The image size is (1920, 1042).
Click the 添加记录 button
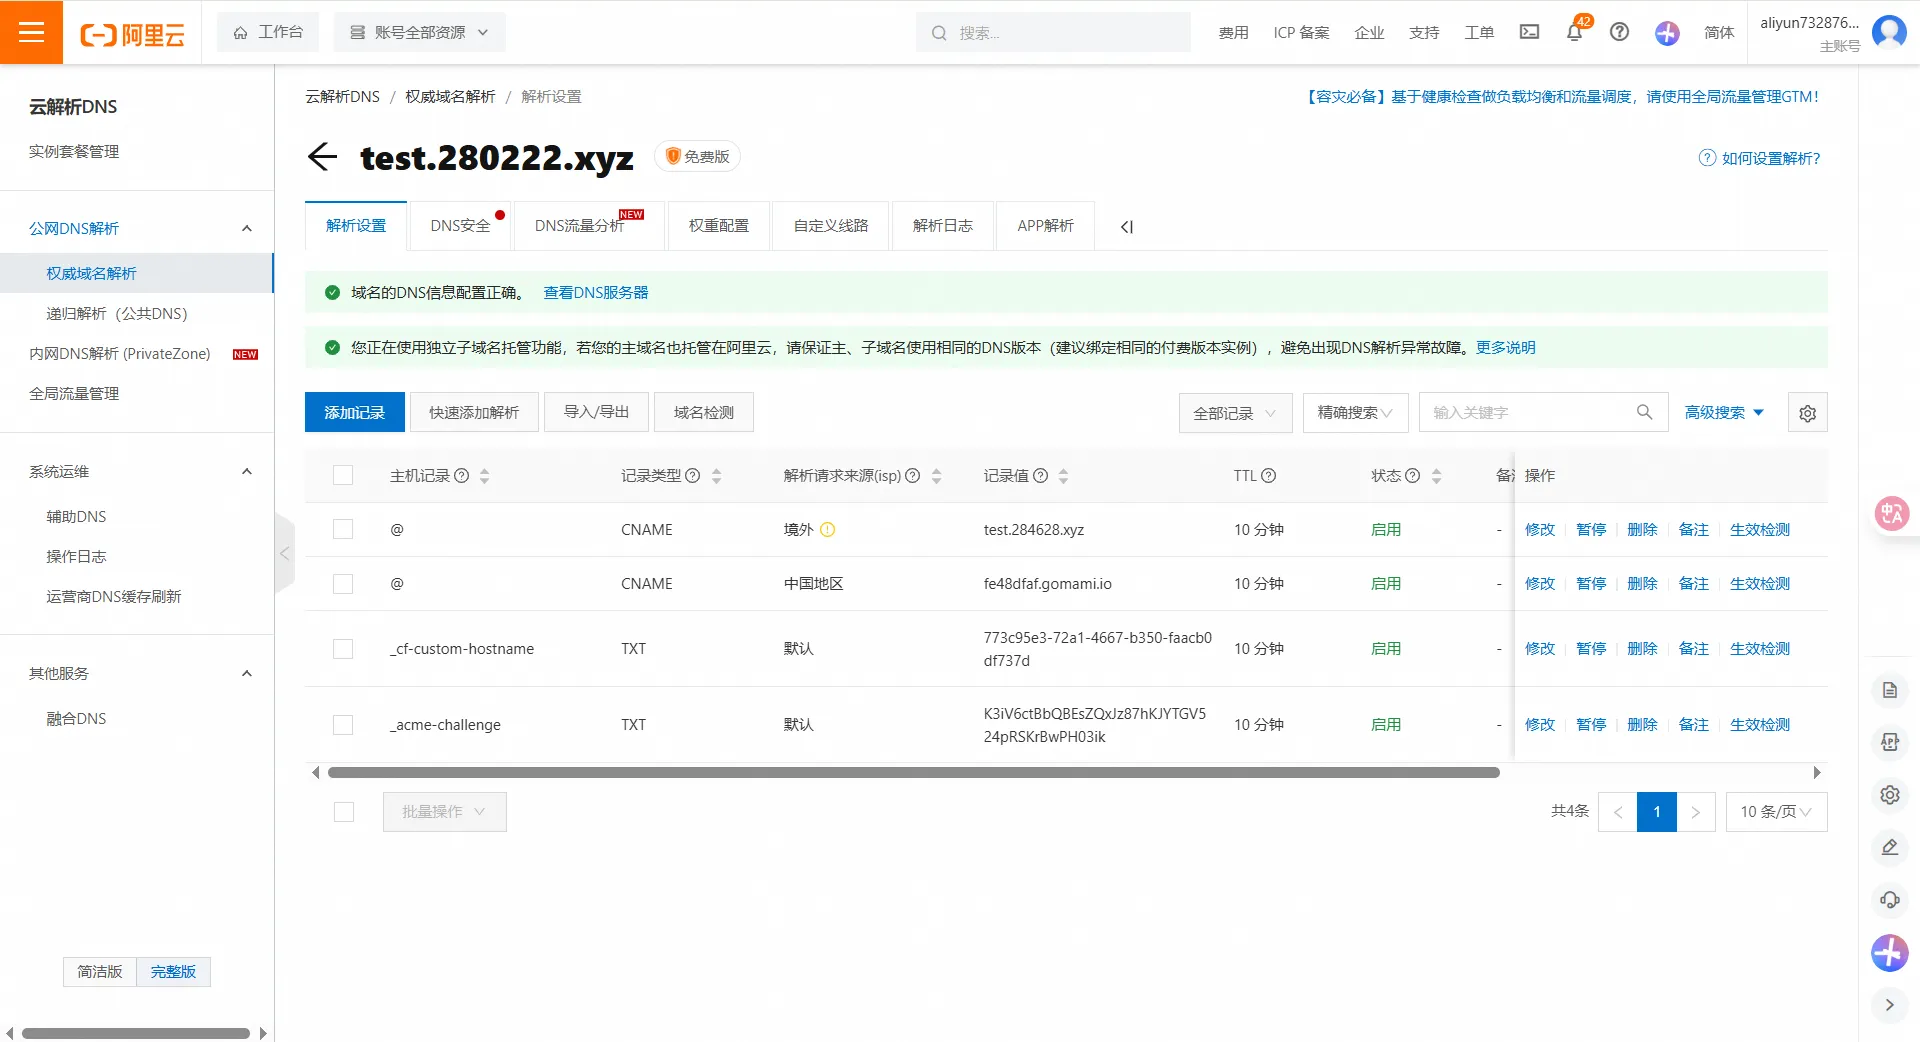click(x=354, y=413)
